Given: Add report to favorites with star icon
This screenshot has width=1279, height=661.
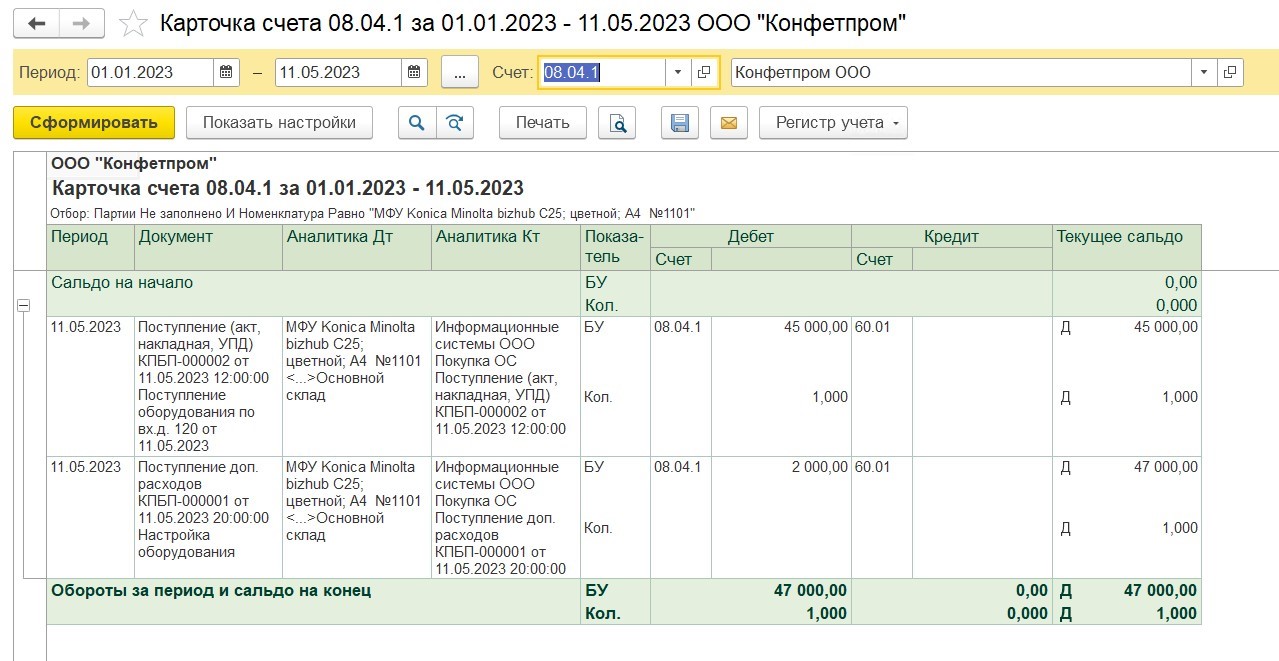Looking at the screenshot, I should point(133,23).
